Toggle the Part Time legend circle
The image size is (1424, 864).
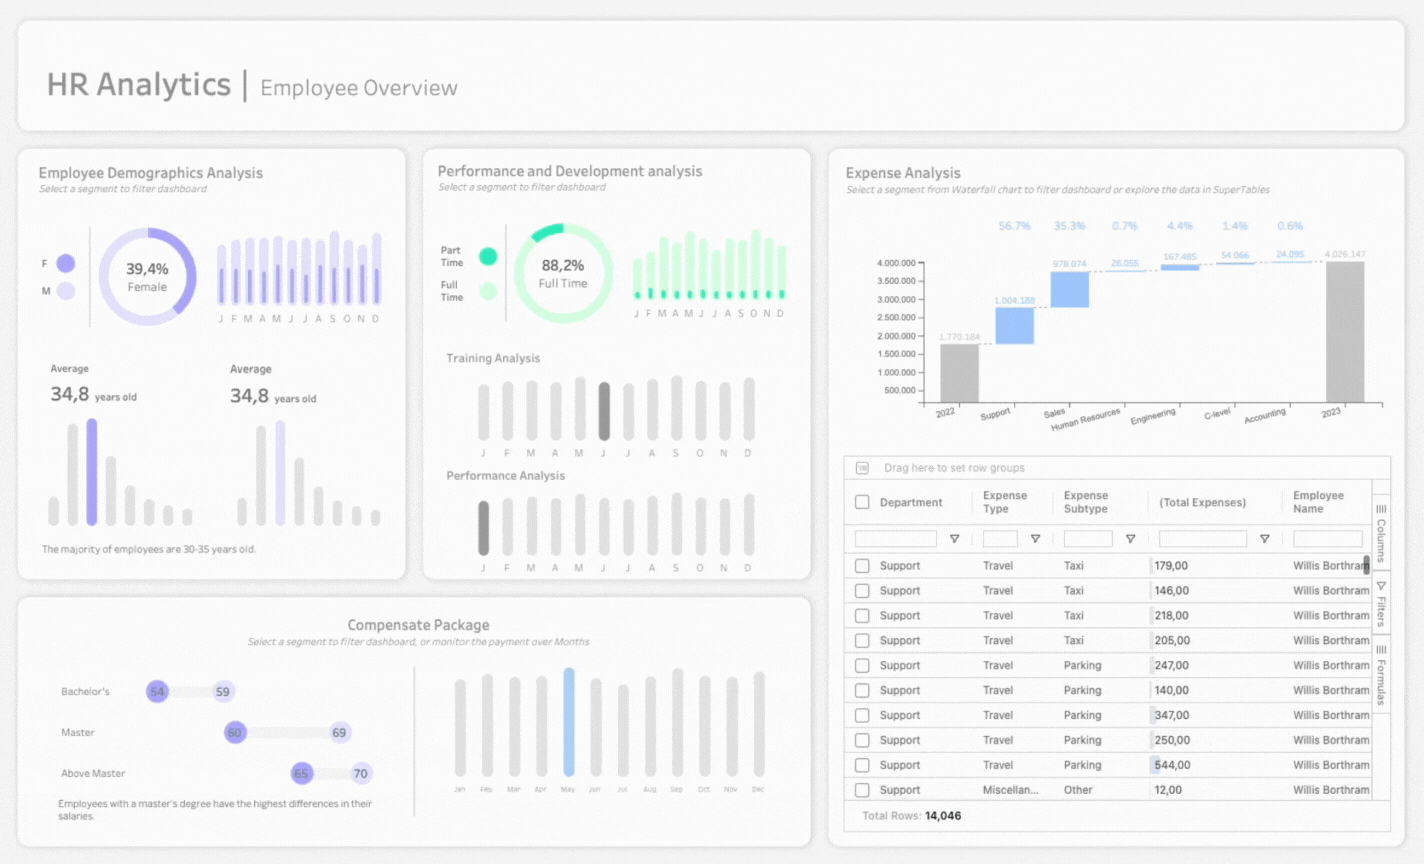click(487, 256)
